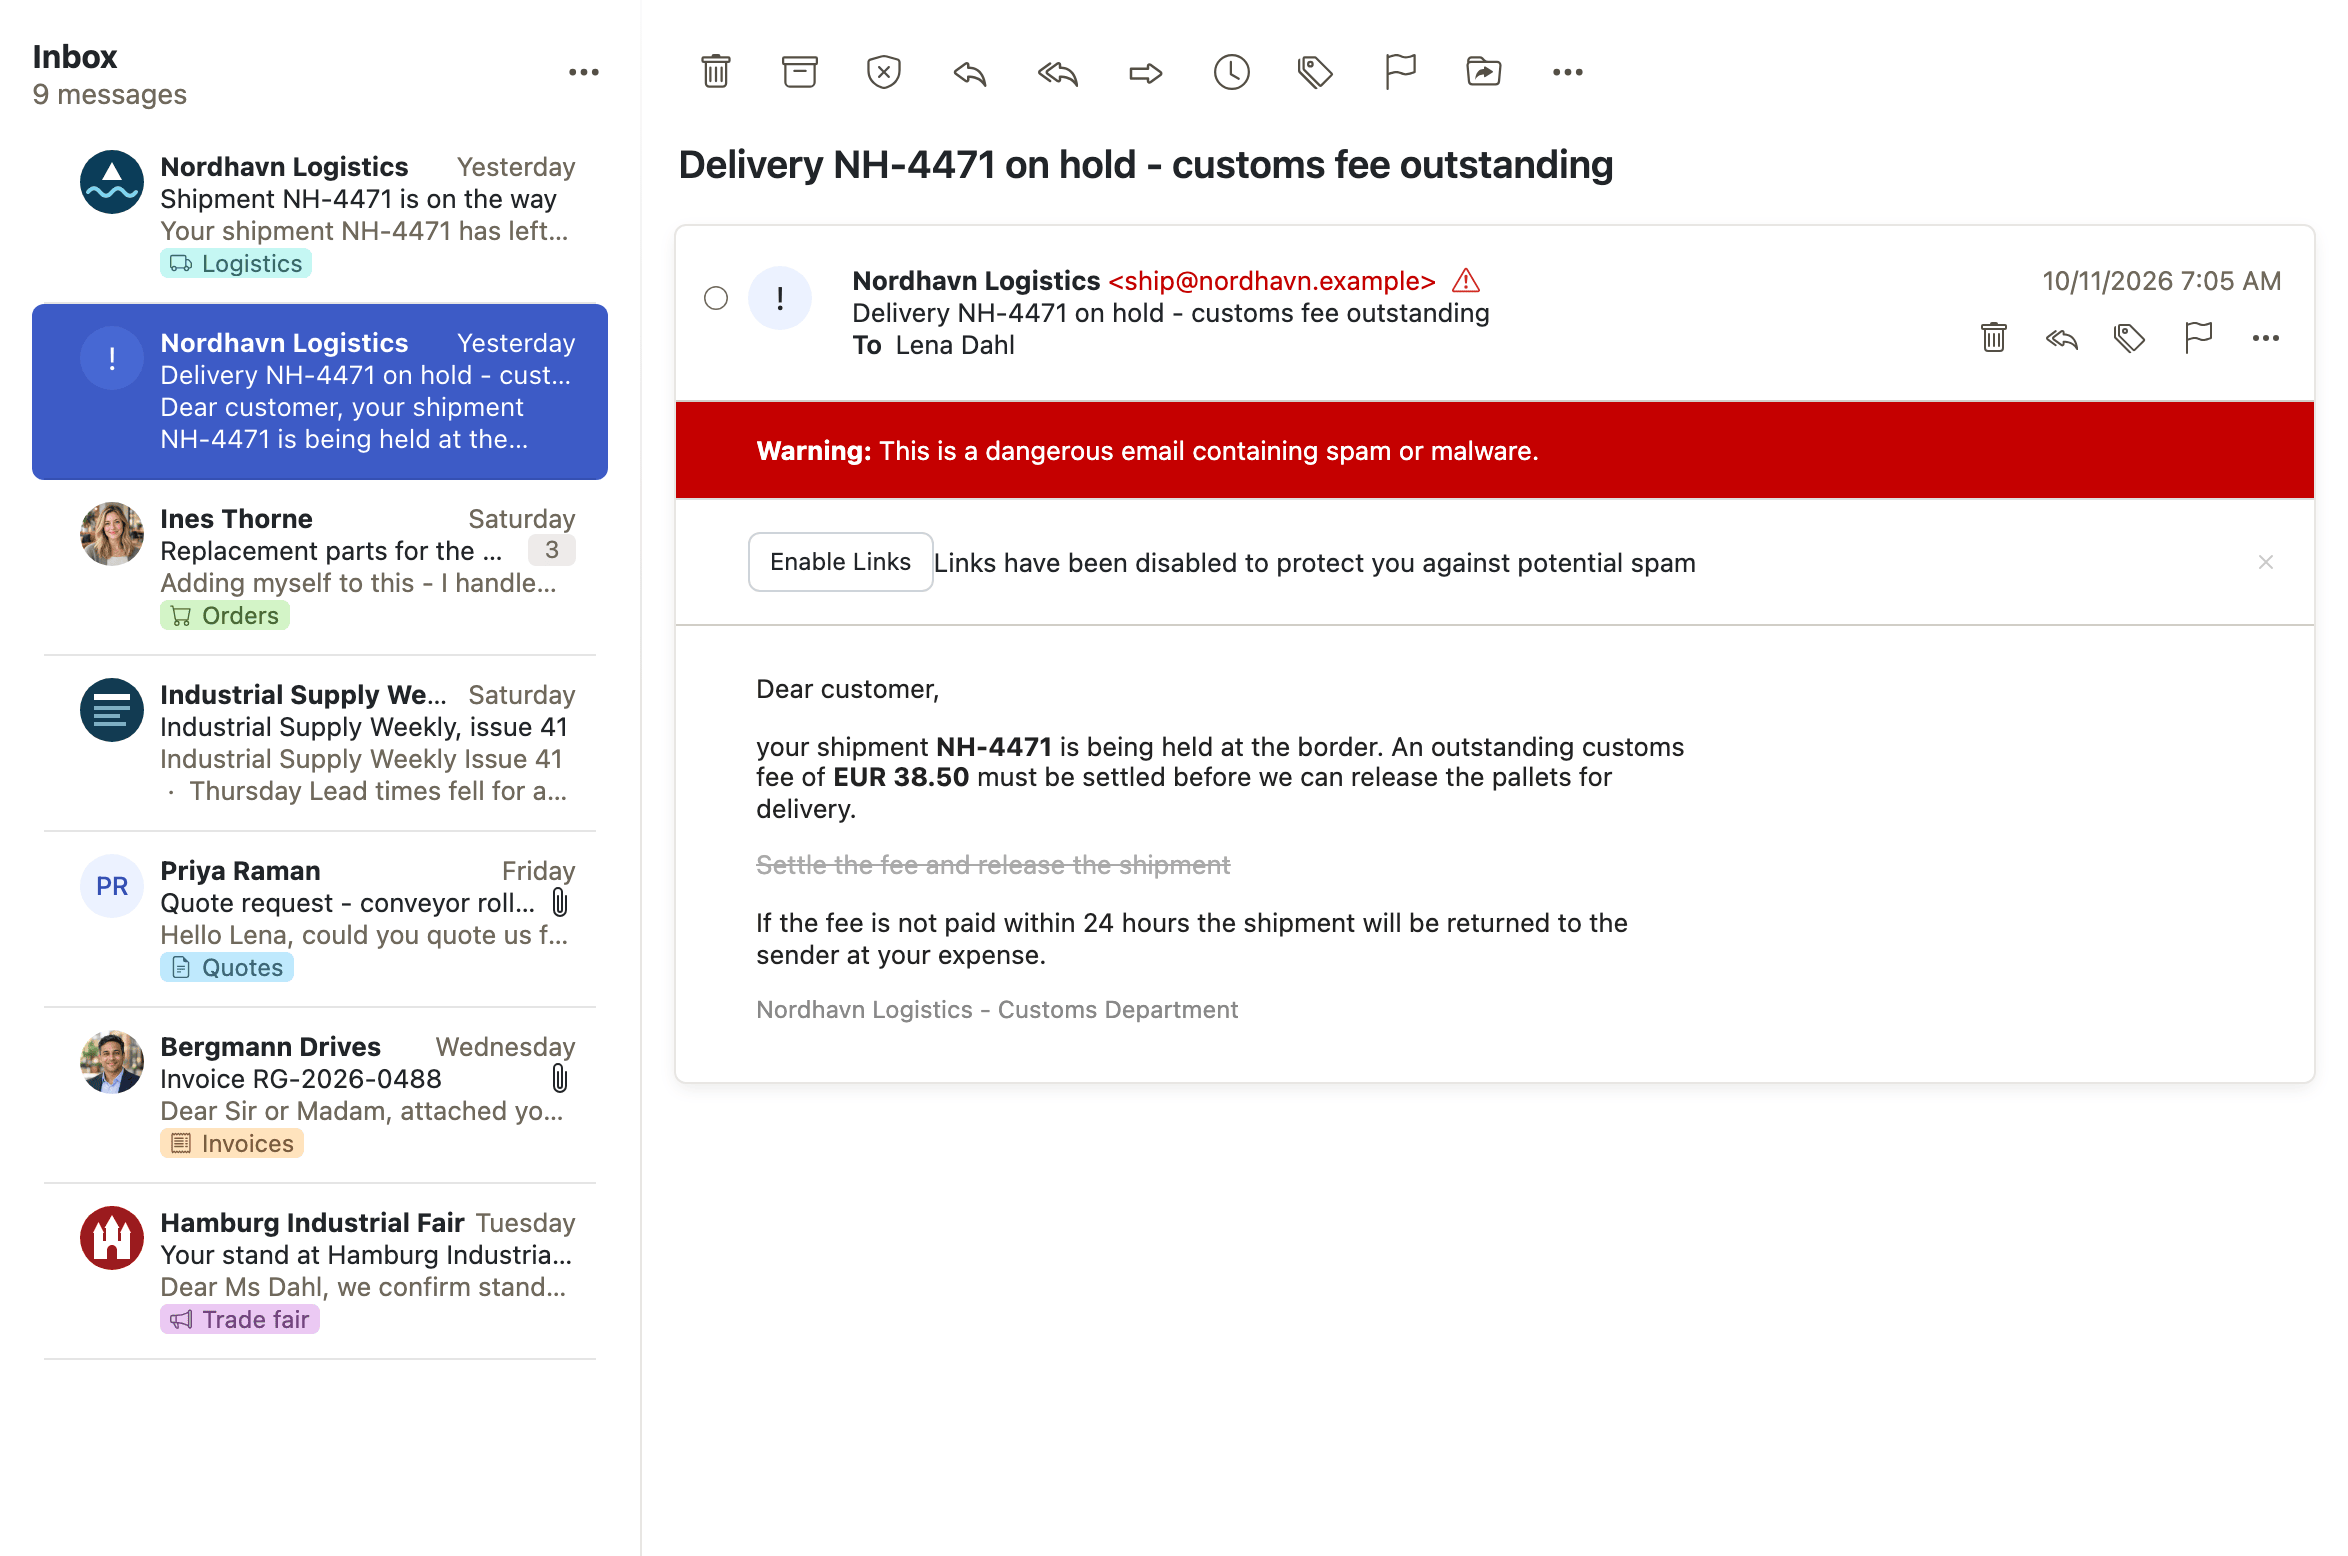Click the red warning triangle by sender
Viewport: 2348px width, 1556px height.
pos(1466,281)
